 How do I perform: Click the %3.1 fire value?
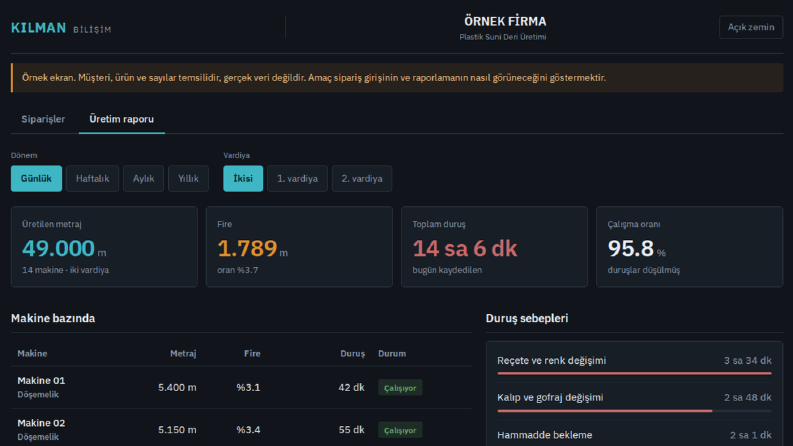point(248,387)
